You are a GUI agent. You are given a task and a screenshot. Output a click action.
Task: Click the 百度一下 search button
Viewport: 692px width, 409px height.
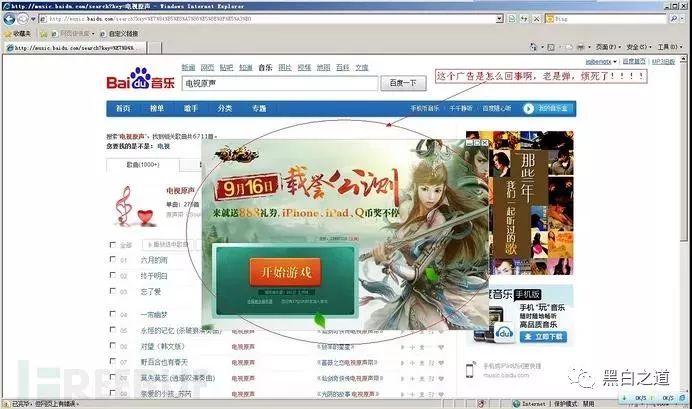click(403, 83)
